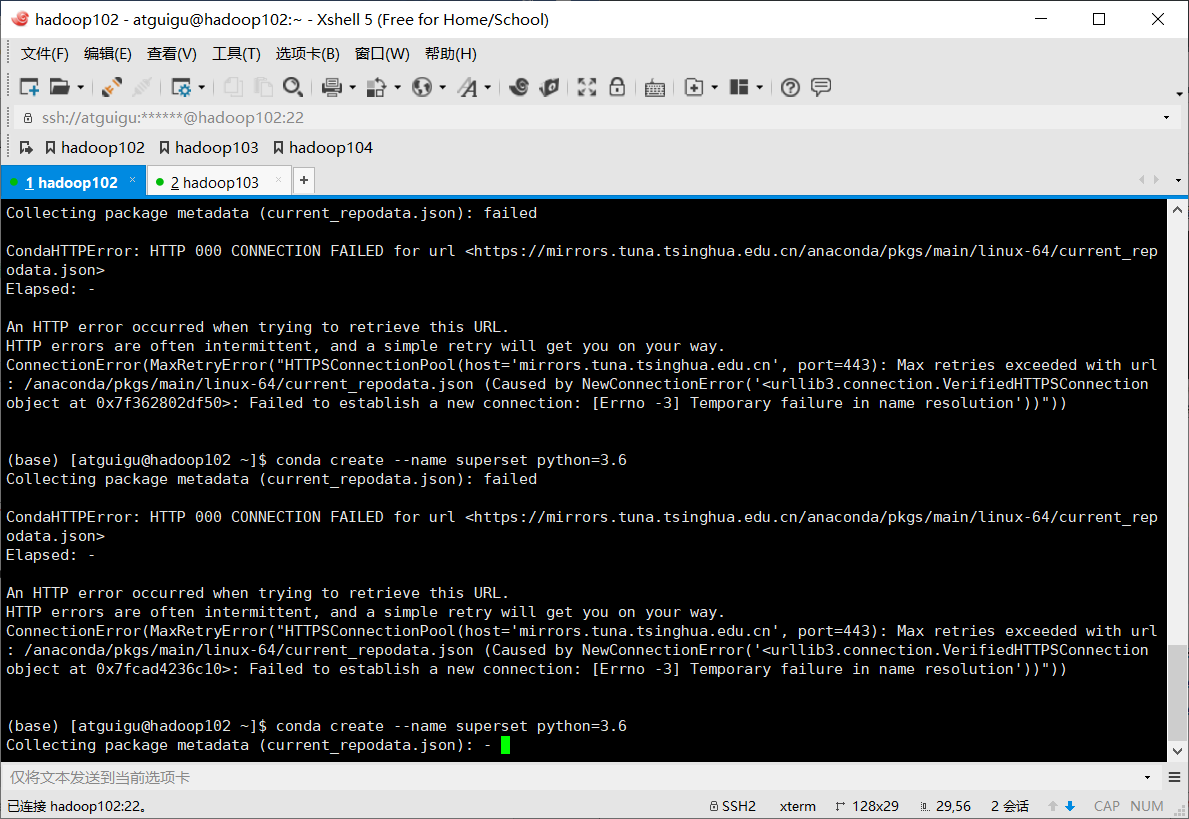The height and width of the screenshot is (819, 1189).
Task: Open the 工具(T) menu
Action: (x=237, y=54)
